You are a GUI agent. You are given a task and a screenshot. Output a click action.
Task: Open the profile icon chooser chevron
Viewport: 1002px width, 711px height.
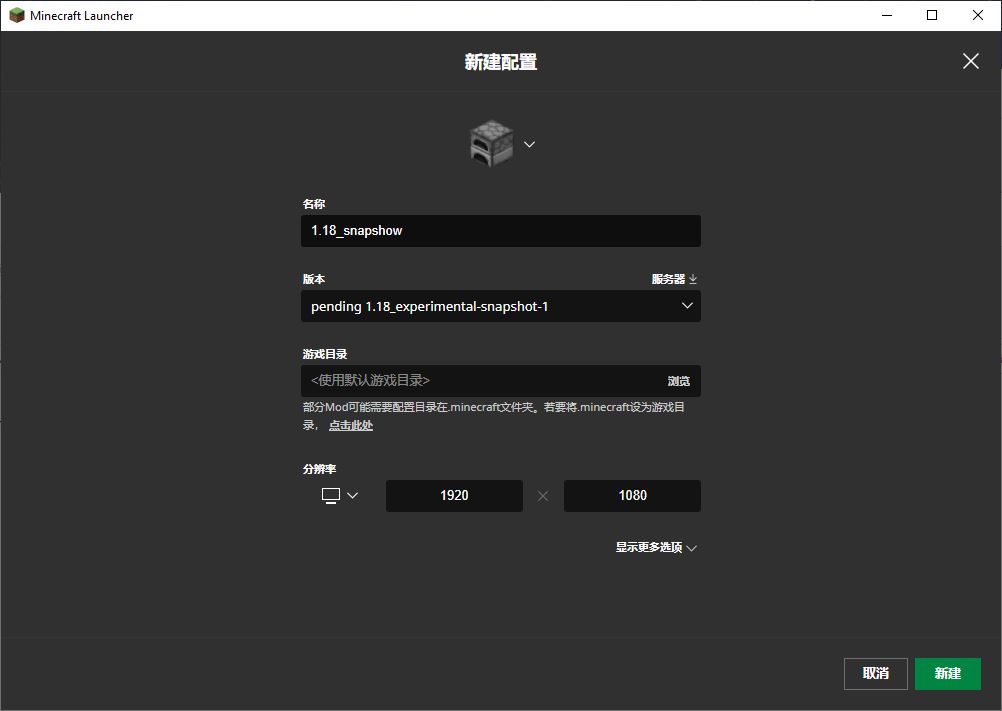[529, 144]
